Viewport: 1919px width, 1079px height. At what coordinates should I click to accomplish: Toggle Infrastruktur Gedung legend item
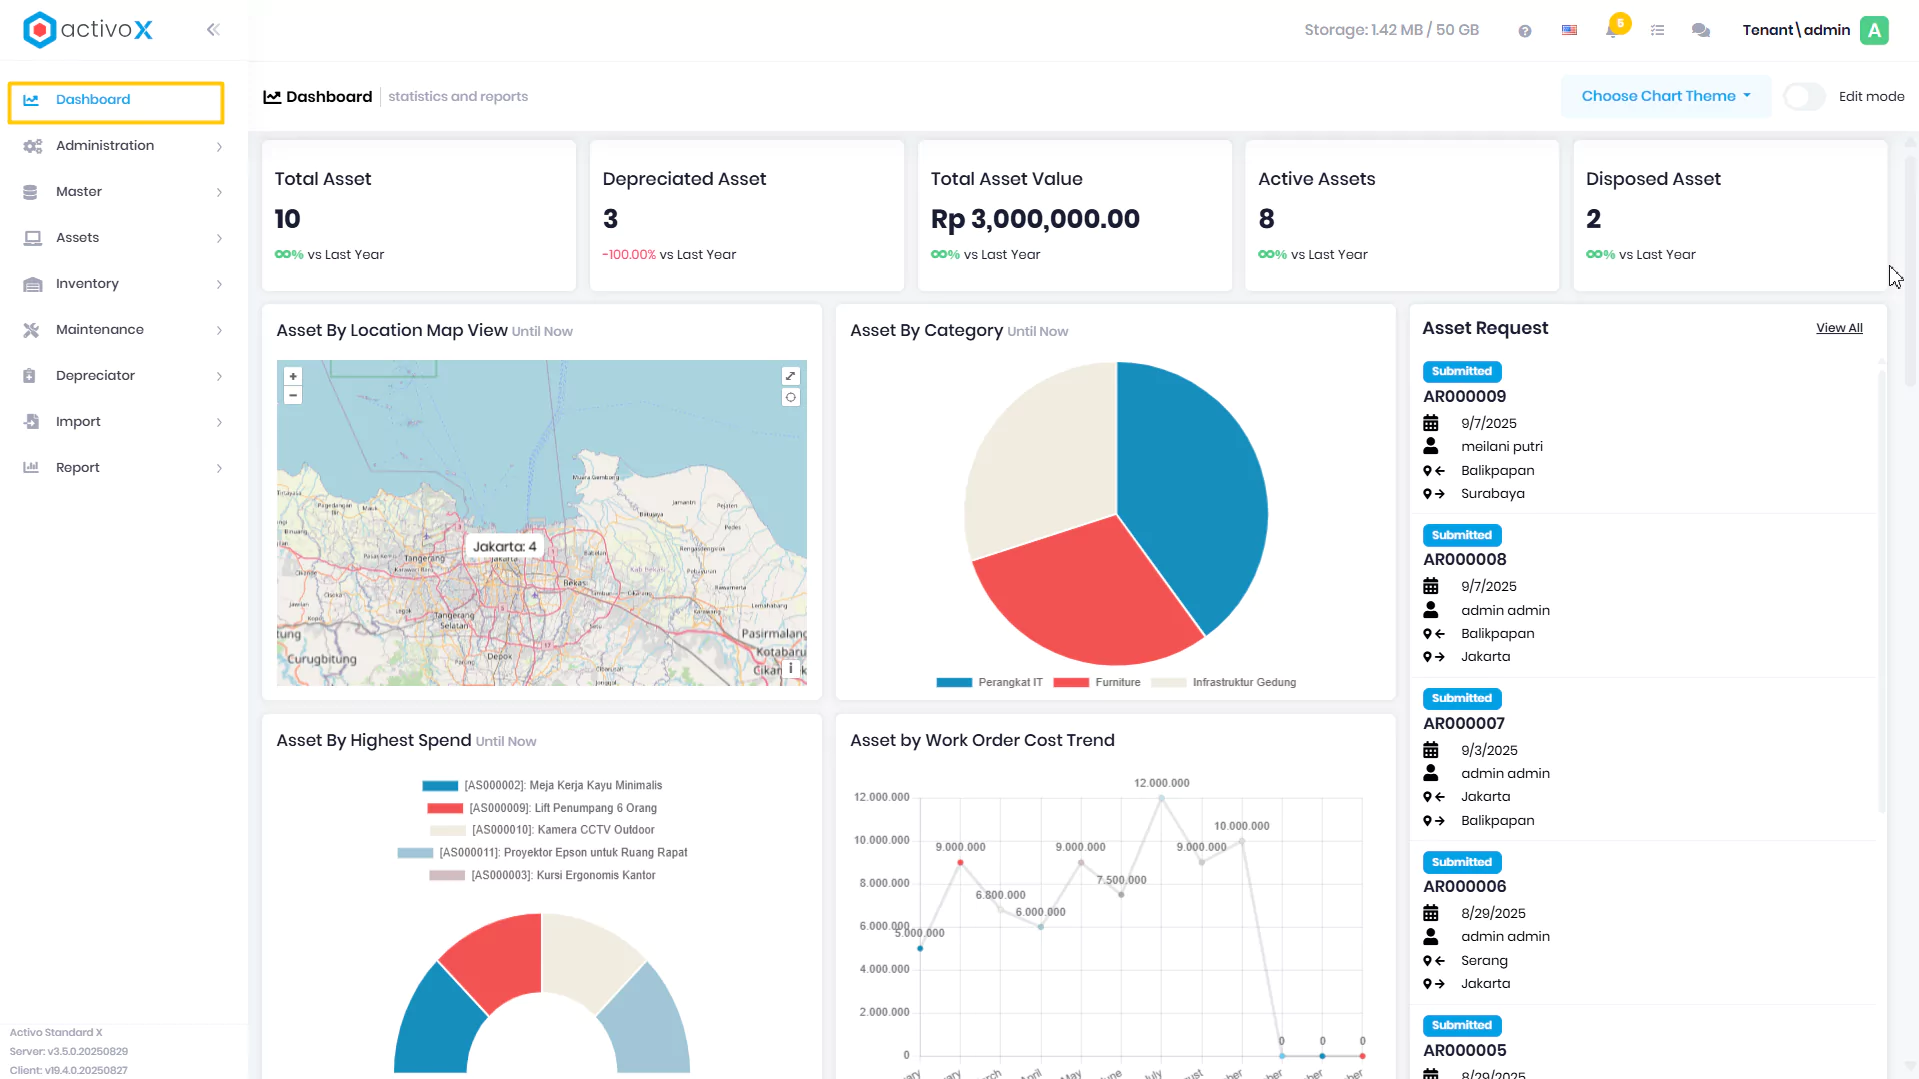tap(1223, 683)
